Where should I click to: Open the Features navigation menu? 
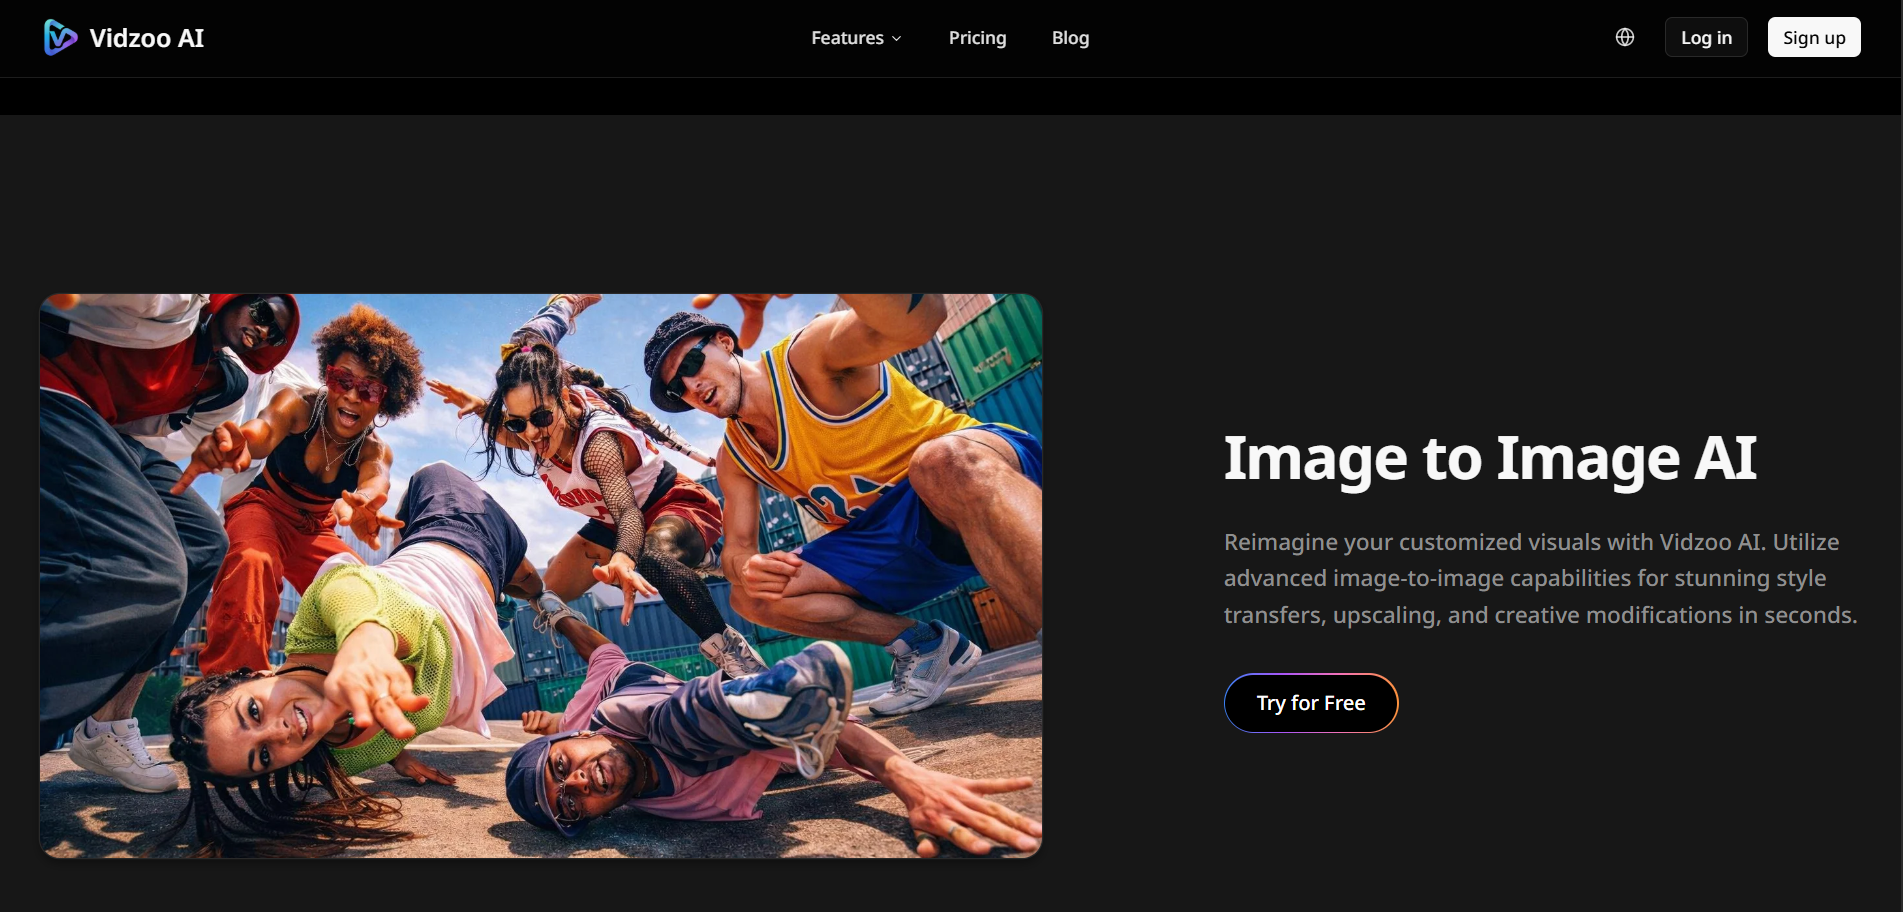[855, 38]
